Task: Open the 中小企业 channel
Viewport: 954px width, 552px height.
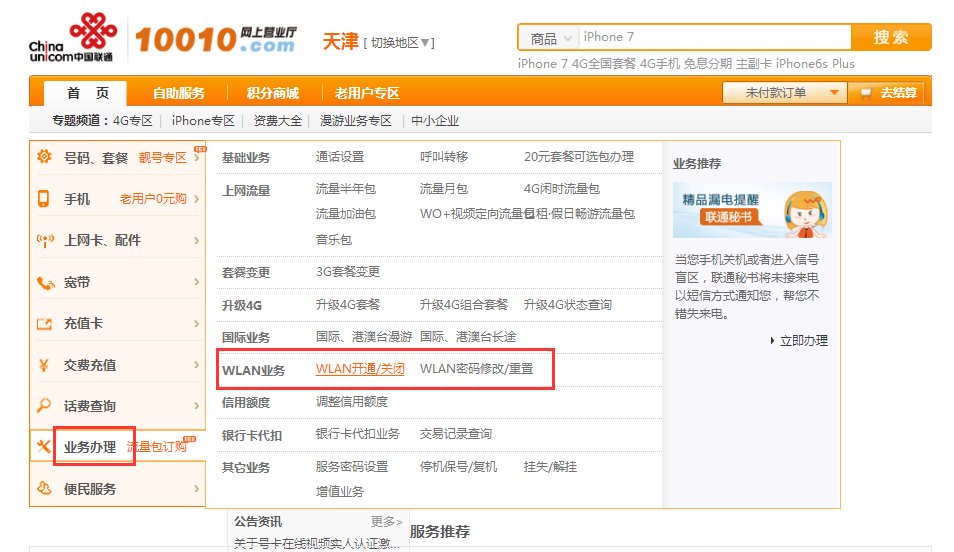Action: tap(434, 121)
